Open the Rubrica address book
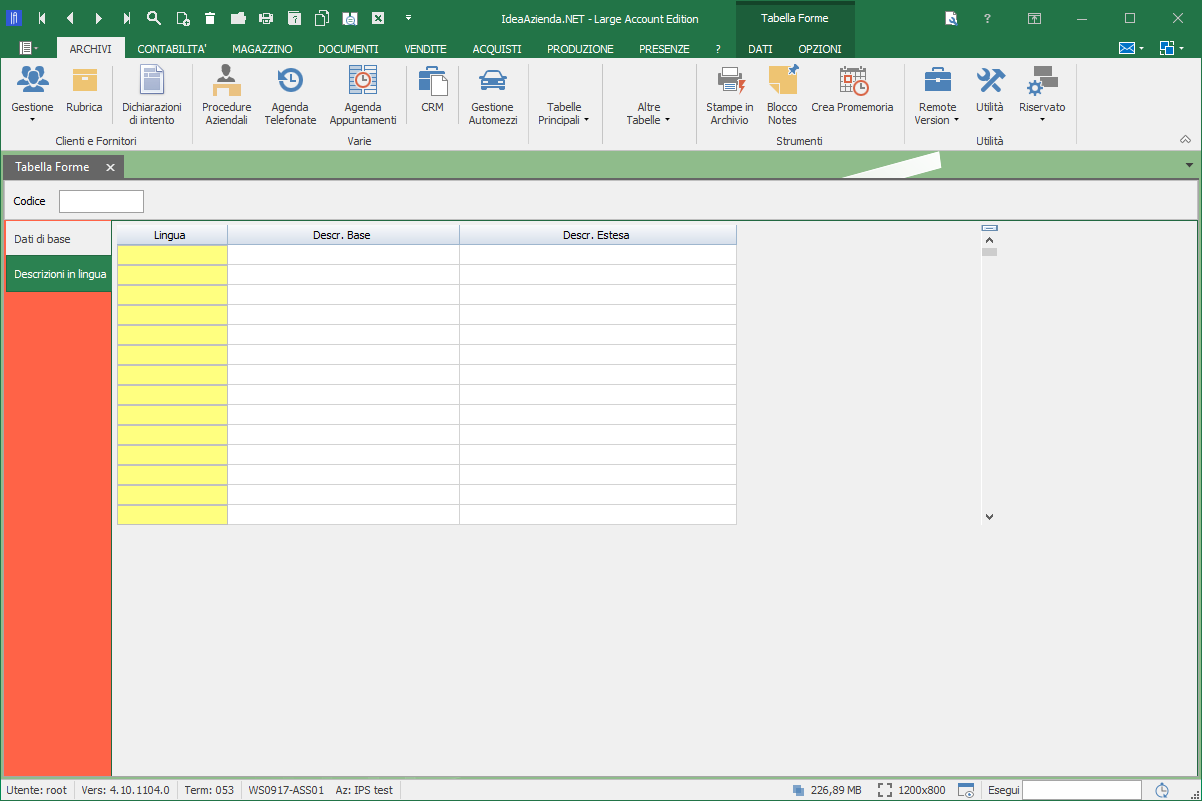Image resolution: width=1202 pixels, height=801 pixels. click(84, 89)
